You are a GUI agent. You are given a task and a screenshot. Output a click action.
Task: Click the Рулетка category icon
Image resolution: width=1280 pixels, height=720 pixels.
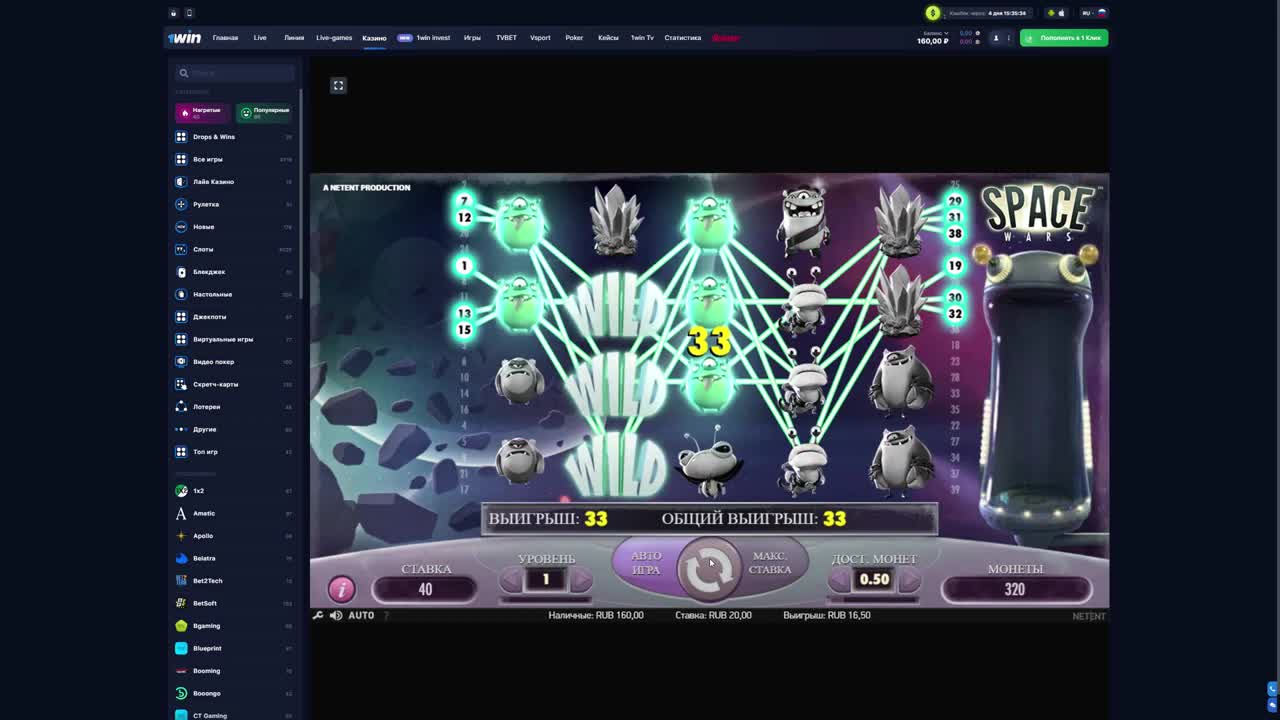[181, 204]
